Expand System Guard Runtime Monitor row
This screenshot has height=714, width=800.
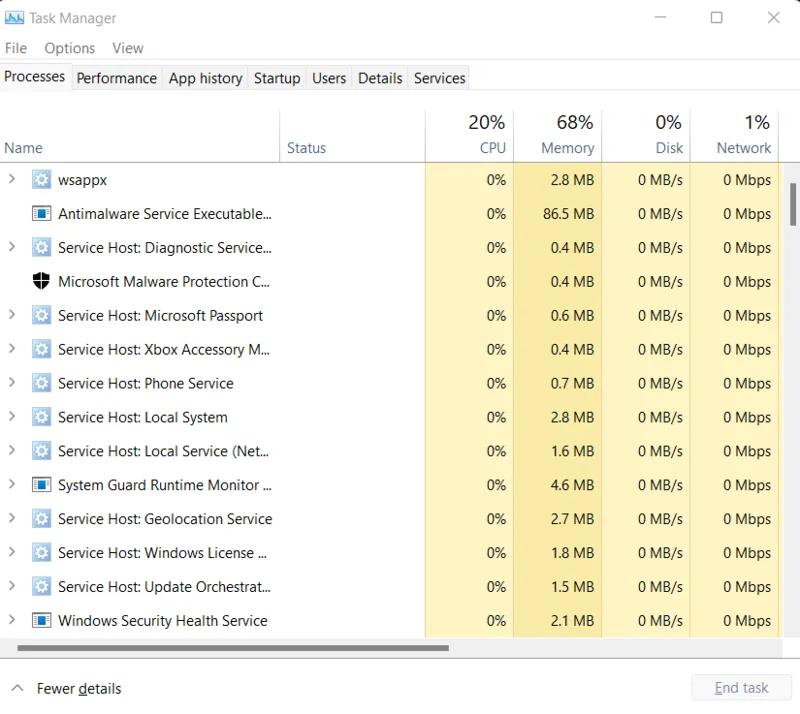click(x=12, y=484)
